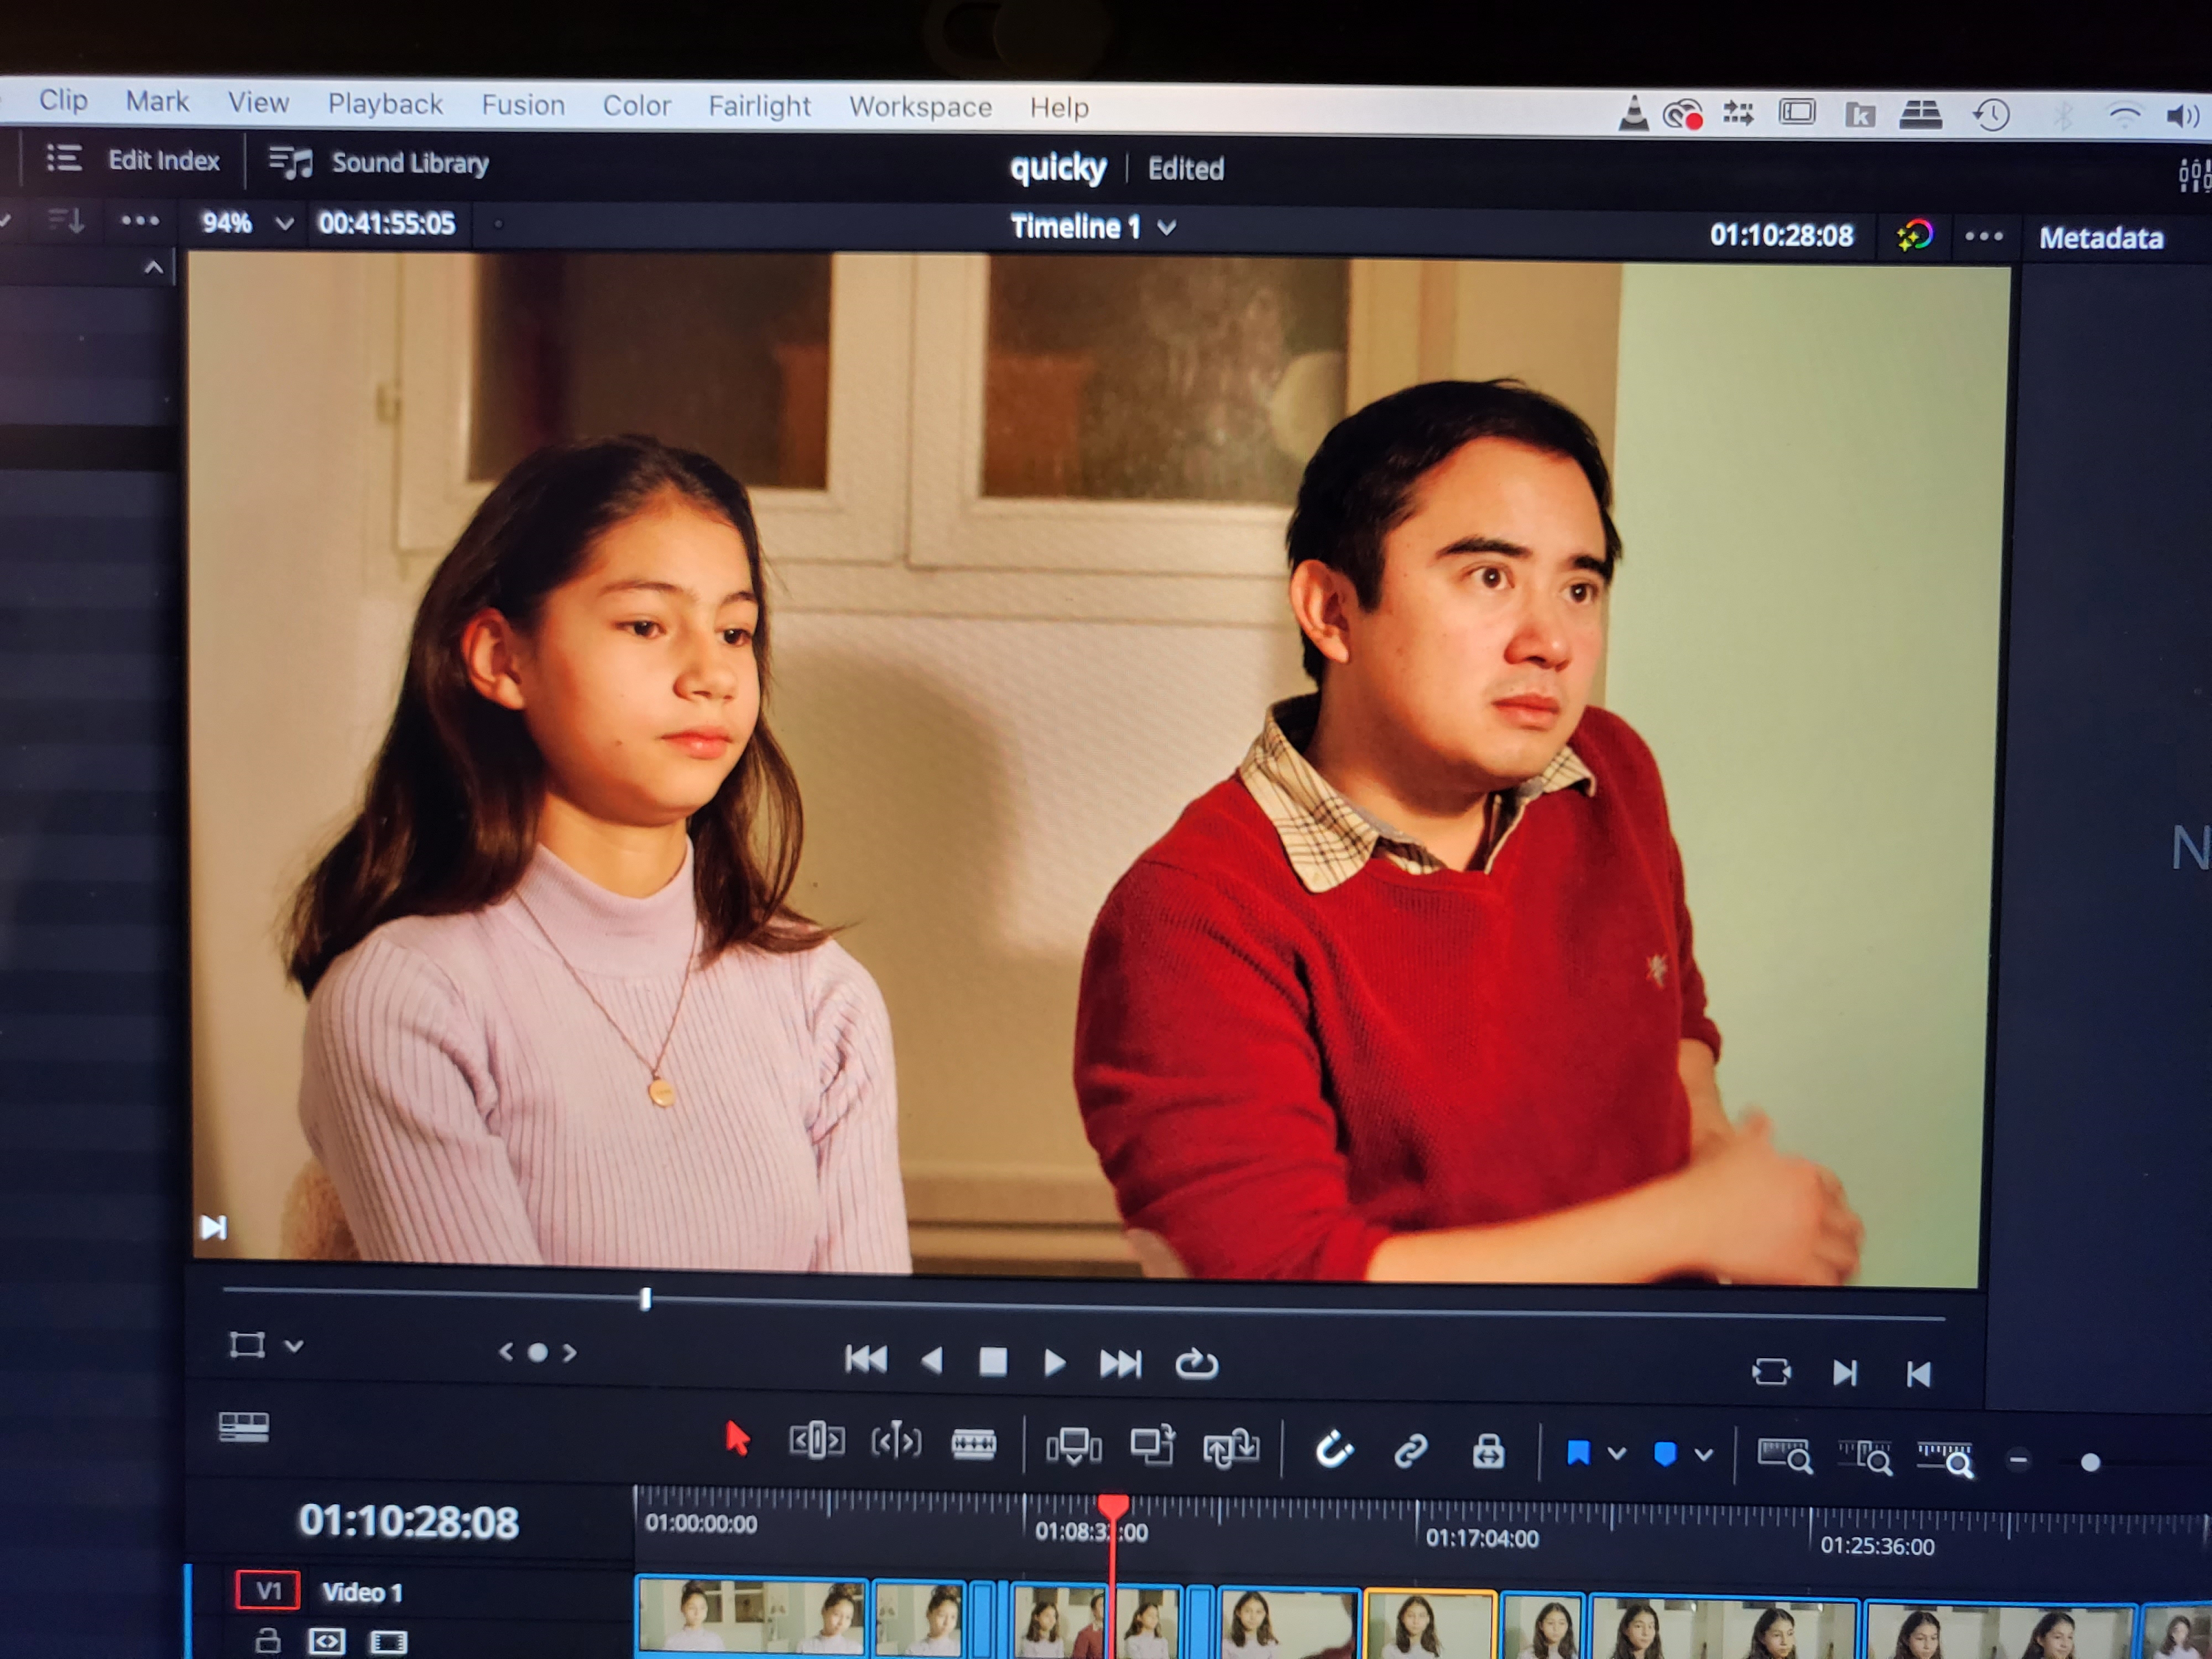The image size is (2212, 1659).
Task: Toggle the position lock icon
Action: pyautogui.click(x=1488, y=1451)
